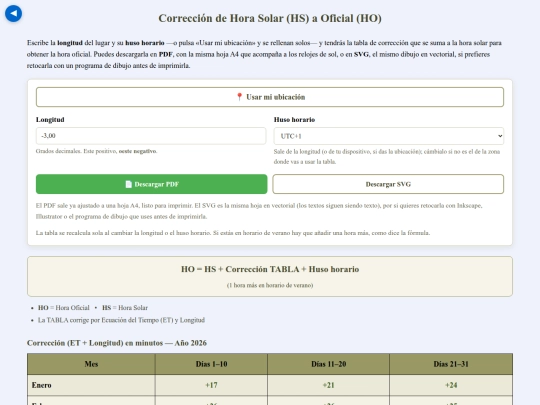The image size is (540, 405).
Task: Click the Huso horario field label
Action: [x=294, y=120]
